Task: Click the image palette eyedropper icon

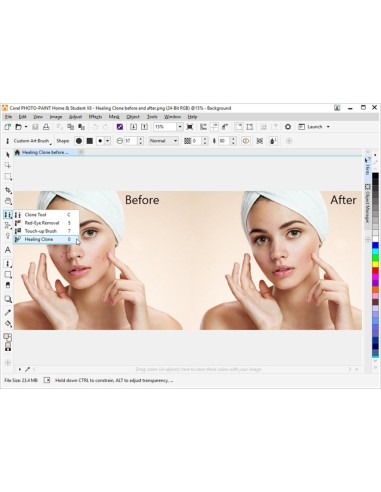Action: (x=27, y=369)
